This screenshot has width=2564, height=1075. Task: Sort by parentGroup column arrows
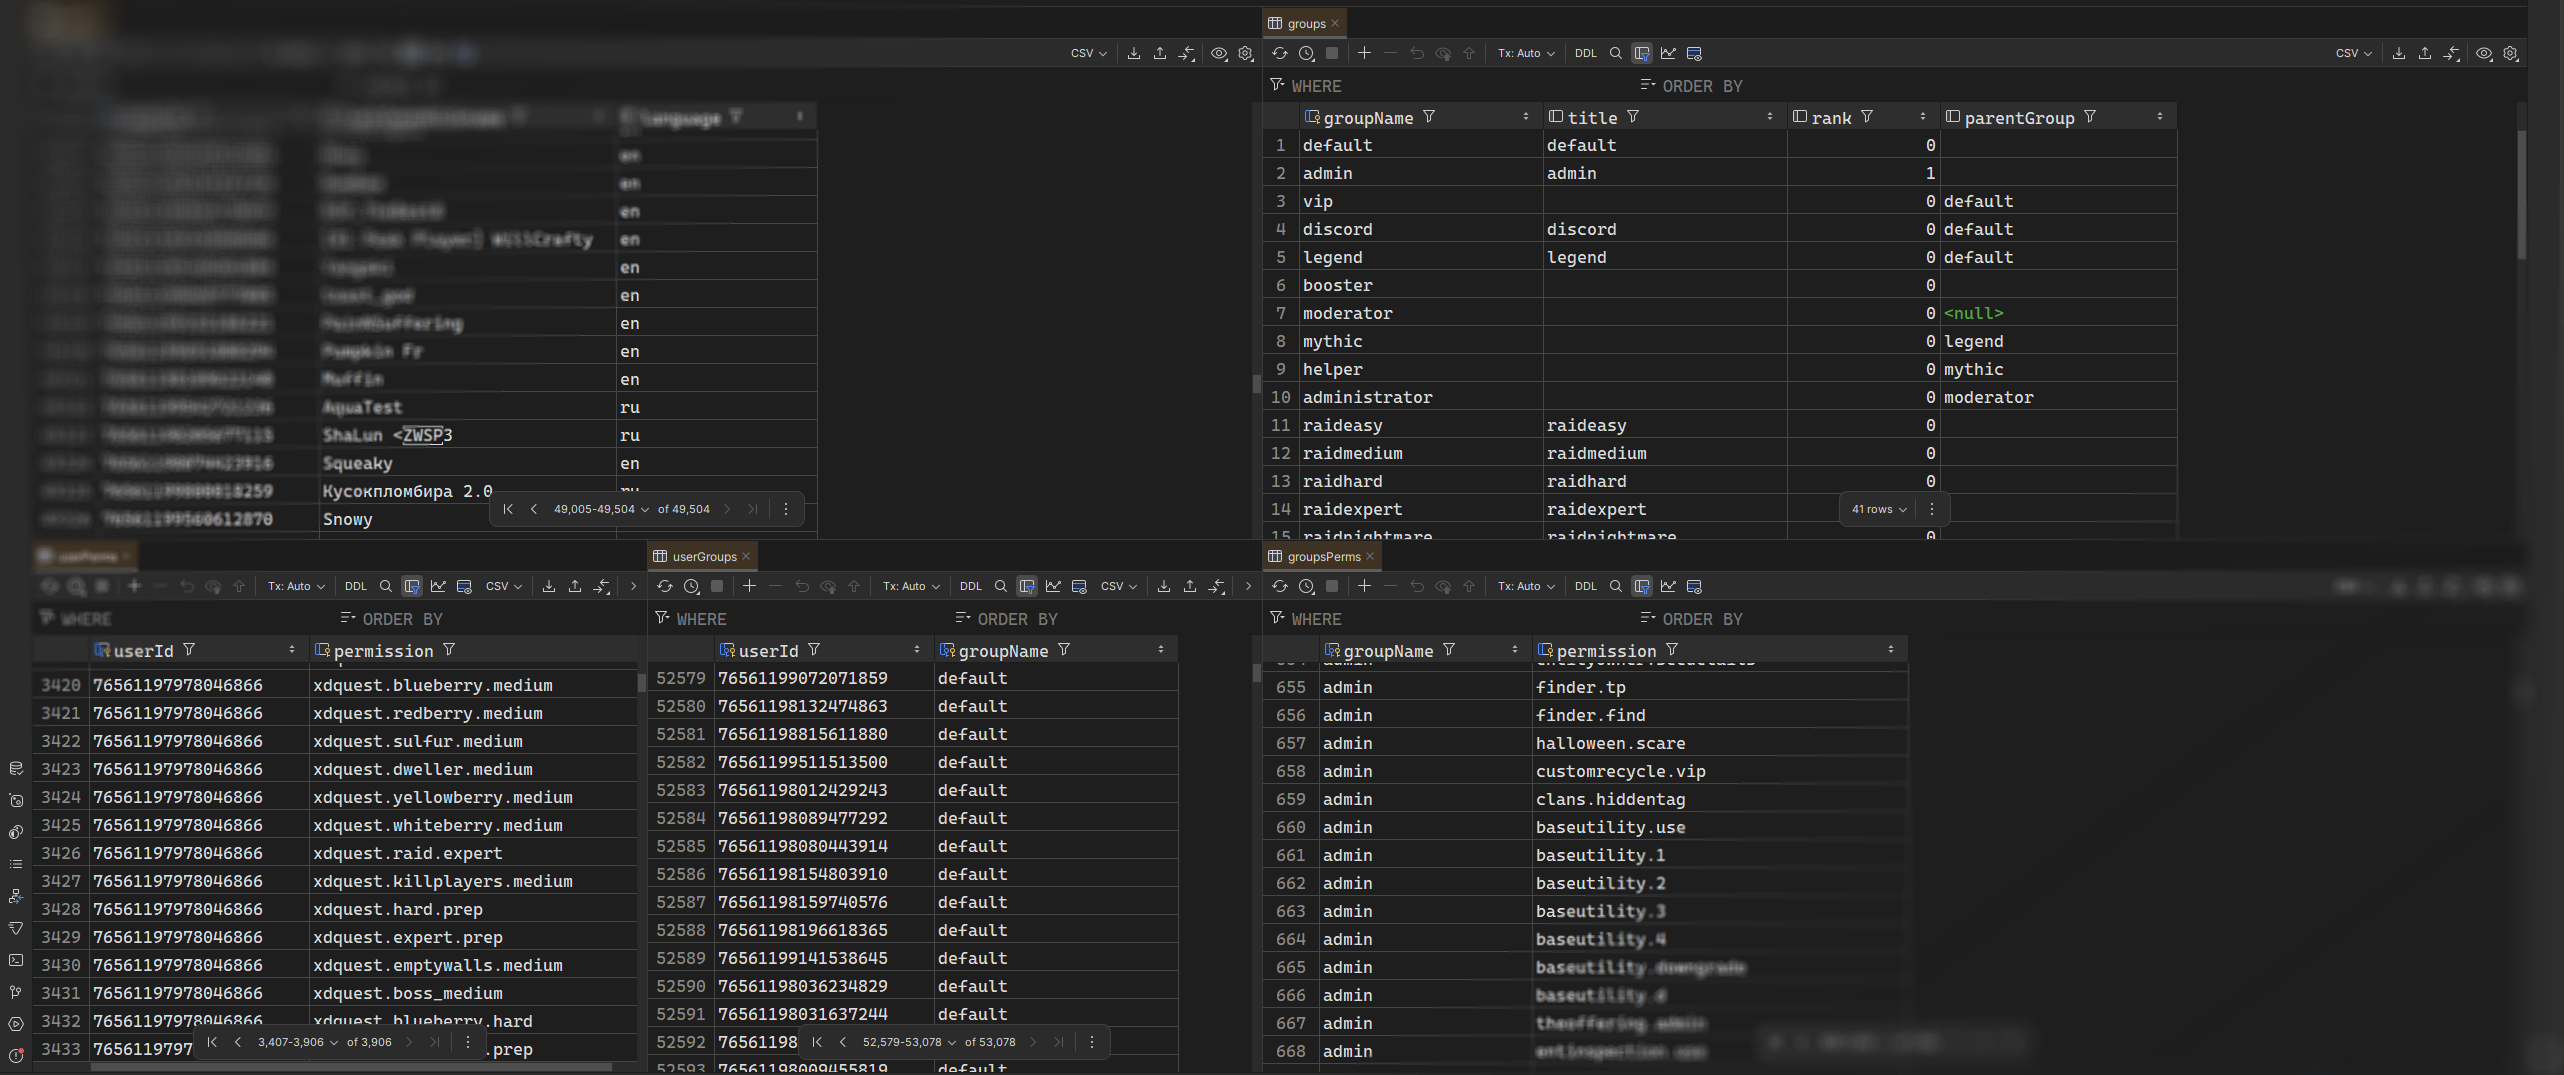[2160, 117]
